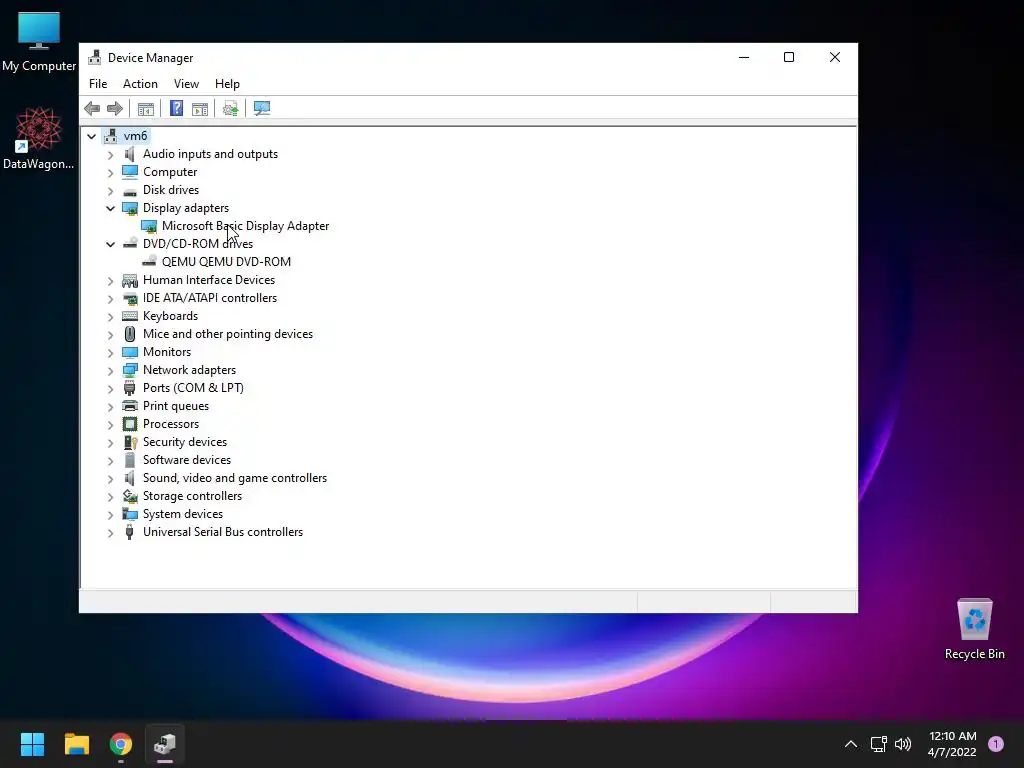Select the DataWagon desktop shortcut
This screenshot has height=768, width=1024.
38,138
